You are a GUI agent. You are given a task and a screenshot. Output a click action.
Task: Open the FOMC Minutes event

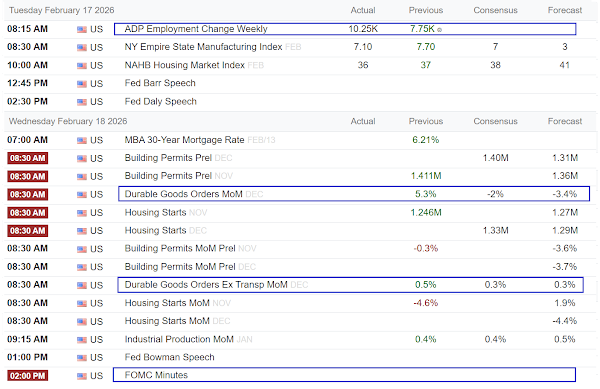point(156,375)
